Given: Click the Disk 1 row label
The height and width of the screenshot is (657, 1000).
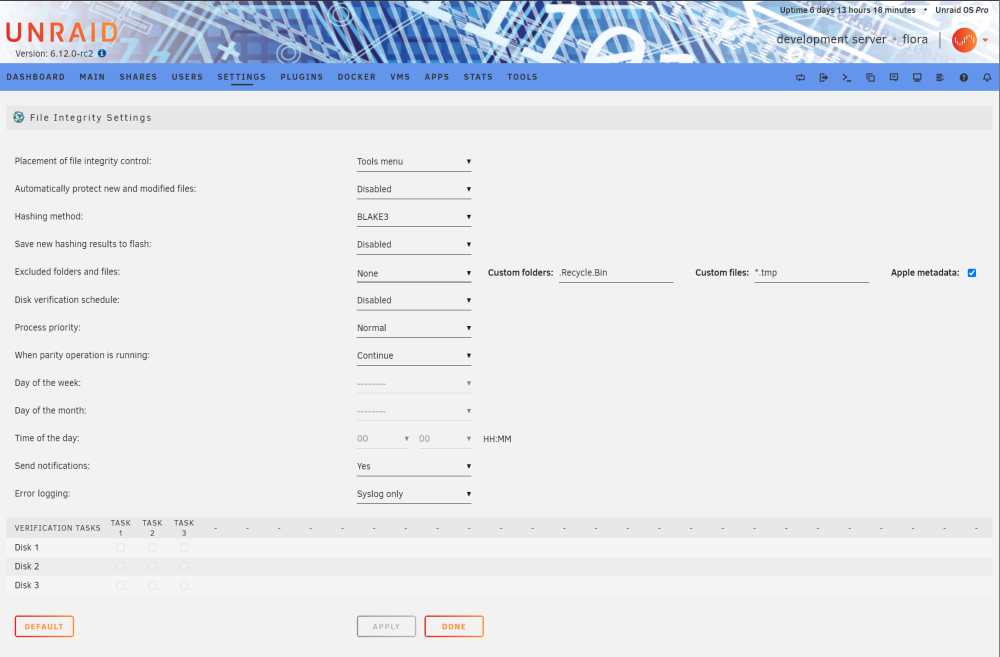Looking at the screenshot, I should [x=27, y=547].
